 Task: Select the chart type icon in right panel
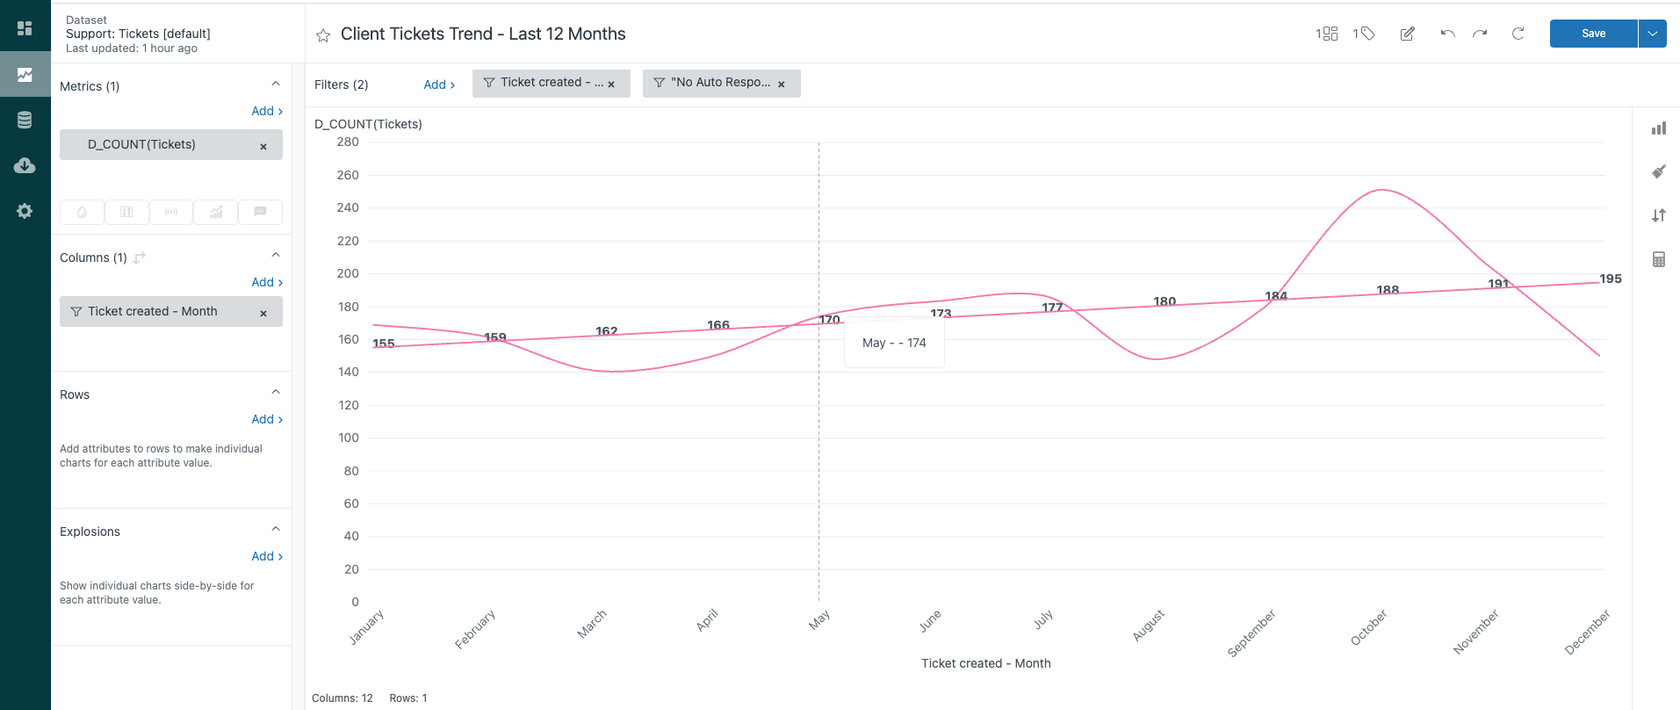click(x=1658, y=128)
